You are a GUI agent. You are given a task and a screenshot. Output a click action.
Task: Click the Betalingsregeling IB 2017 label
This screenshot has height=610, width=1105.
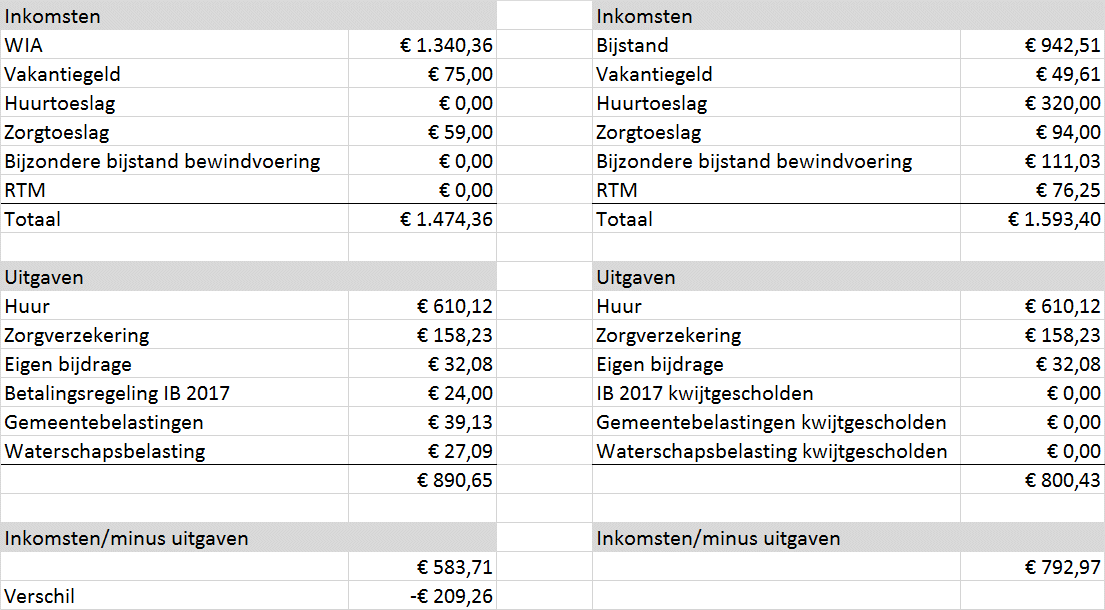coord(117,393)
